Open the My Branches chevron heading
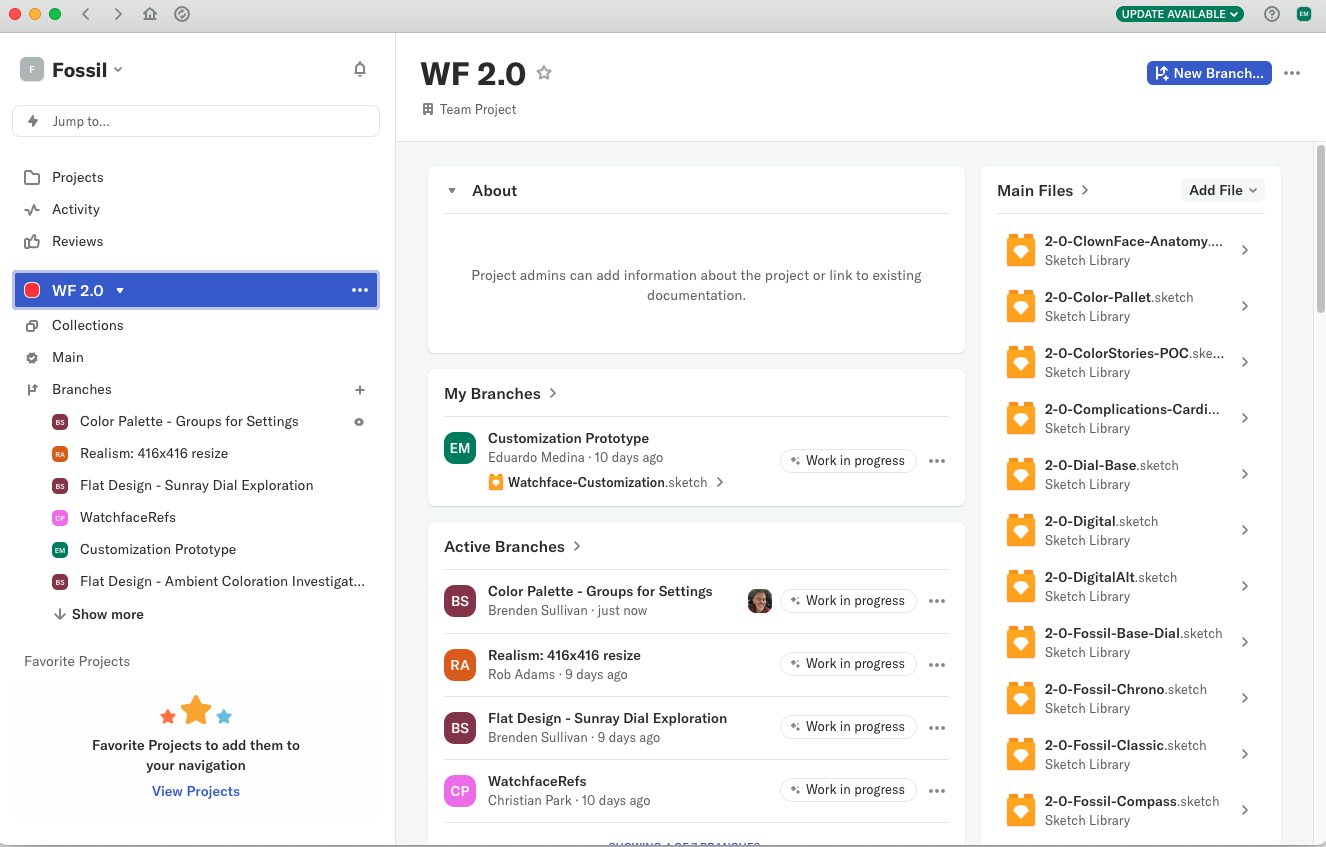Screen dimensions: 1326x847 click(x=501, y=394)
